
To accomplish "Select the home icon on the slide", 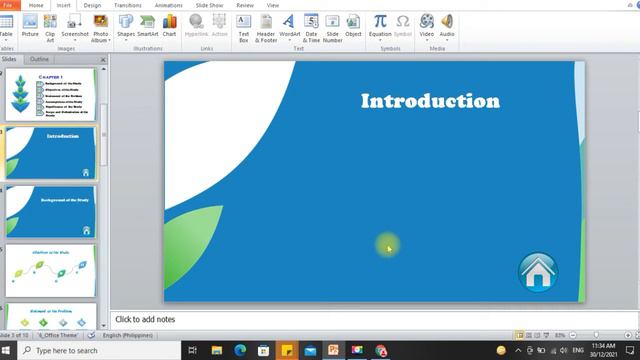I will 538,272.
